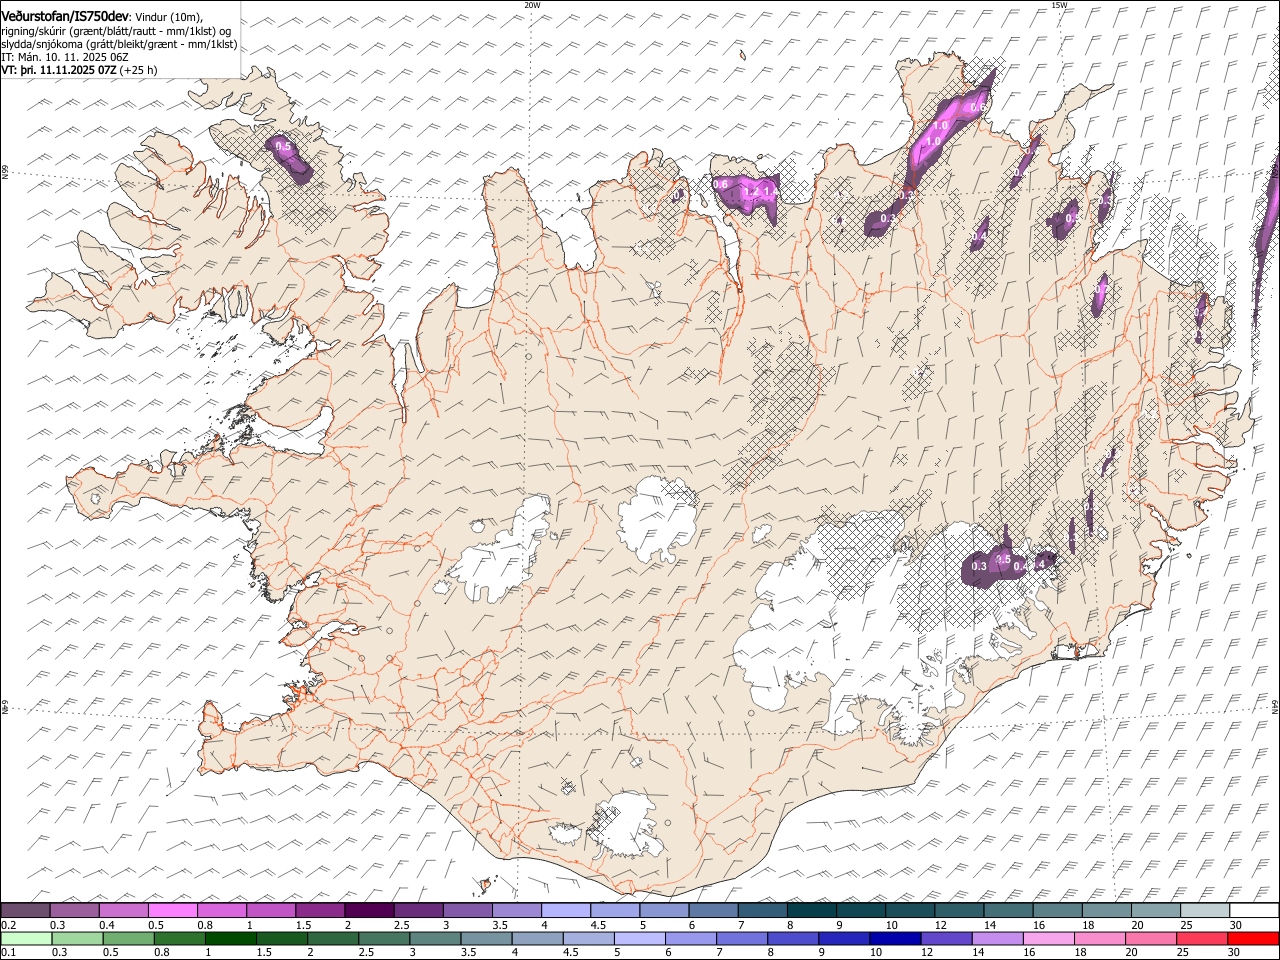
Task: Pick the grey-green rain swatch starting at 3
Action: point(435,939)
